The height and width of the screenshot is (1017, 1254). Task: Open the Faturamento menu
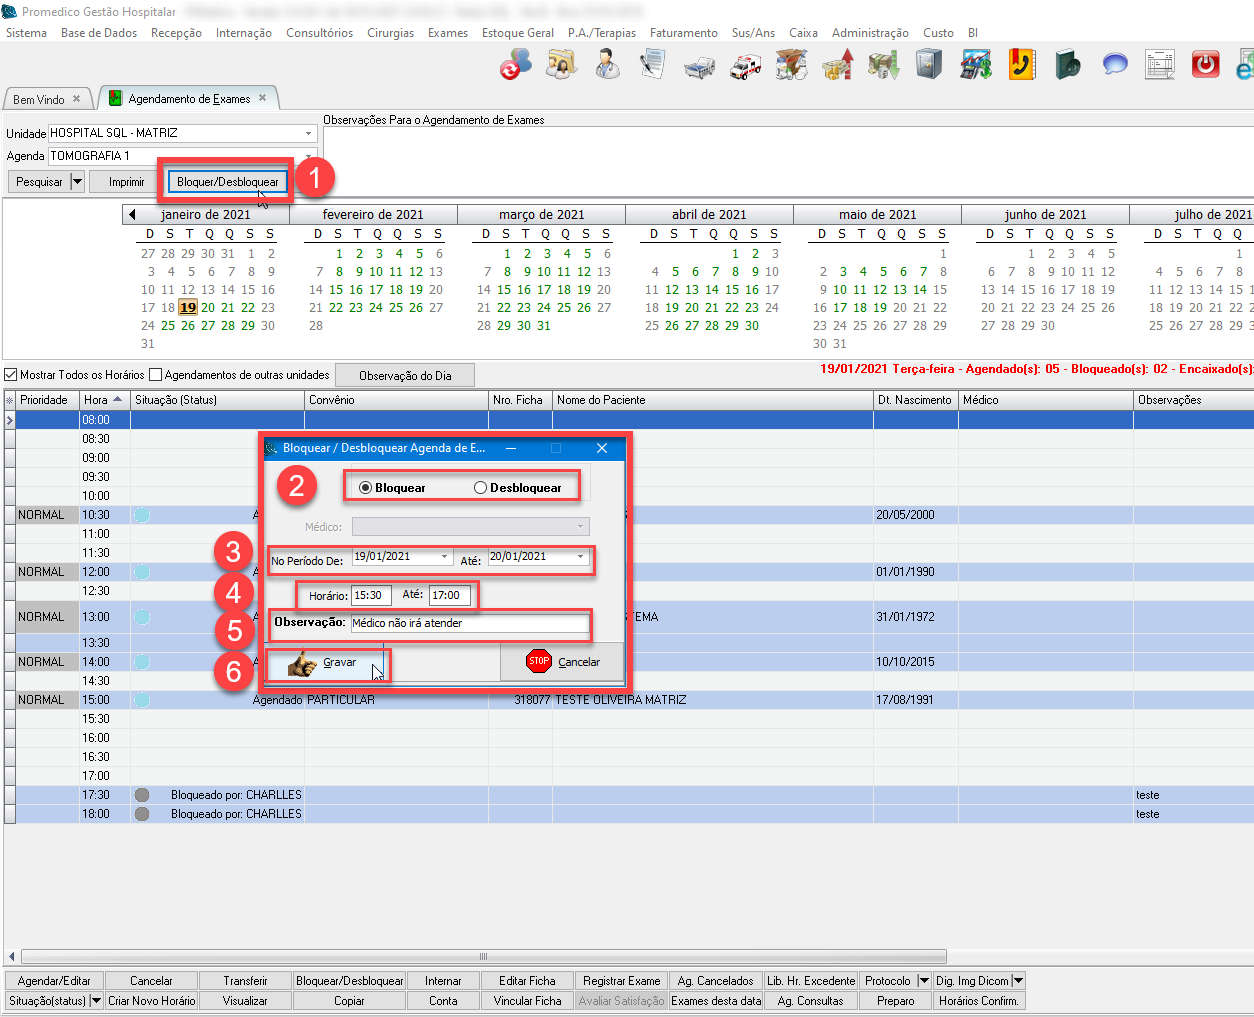click(683, 33)
